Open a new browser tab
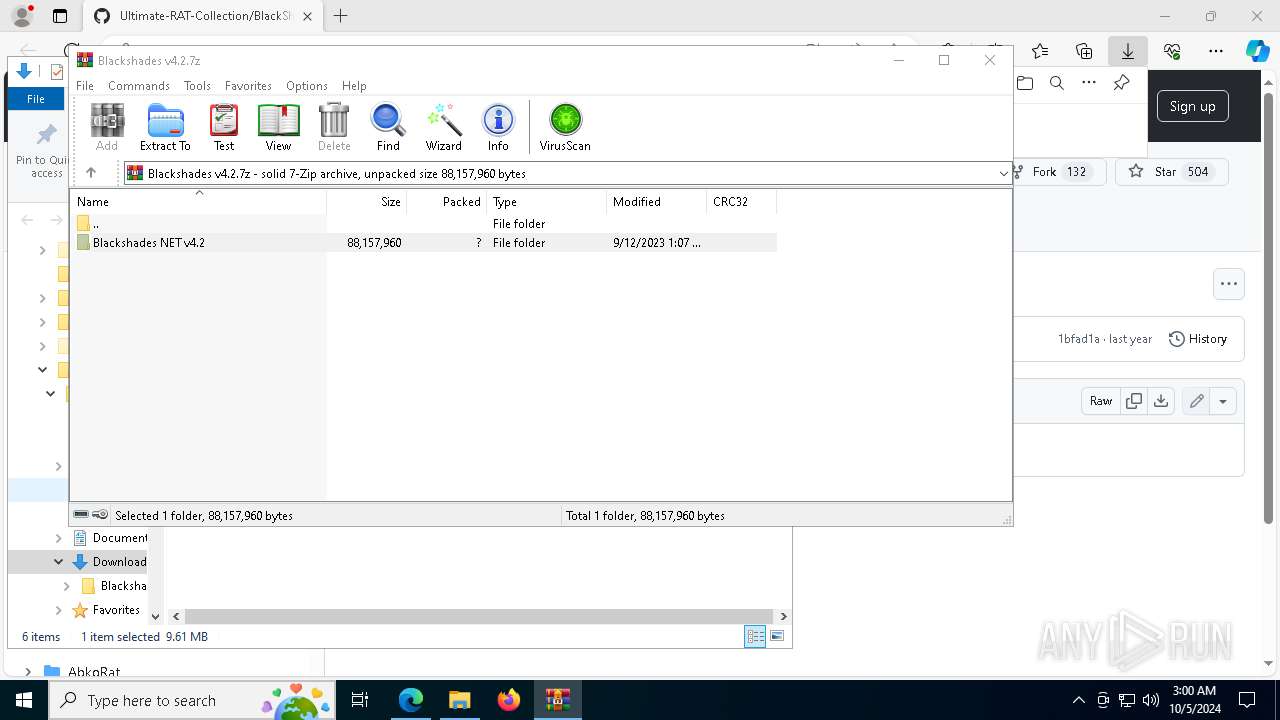Viewport: 1280px width, 720px height. tap(341, 16)
